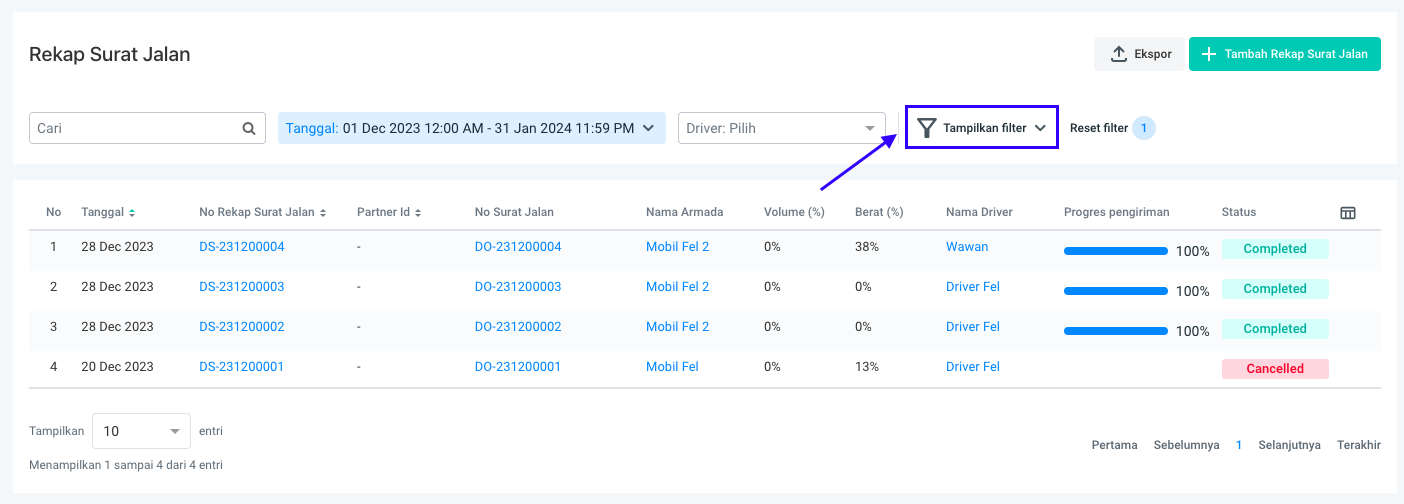1404x504 pixels.
Task: Expand Tampilkan filter chevron
Action: coord(1040,128)
